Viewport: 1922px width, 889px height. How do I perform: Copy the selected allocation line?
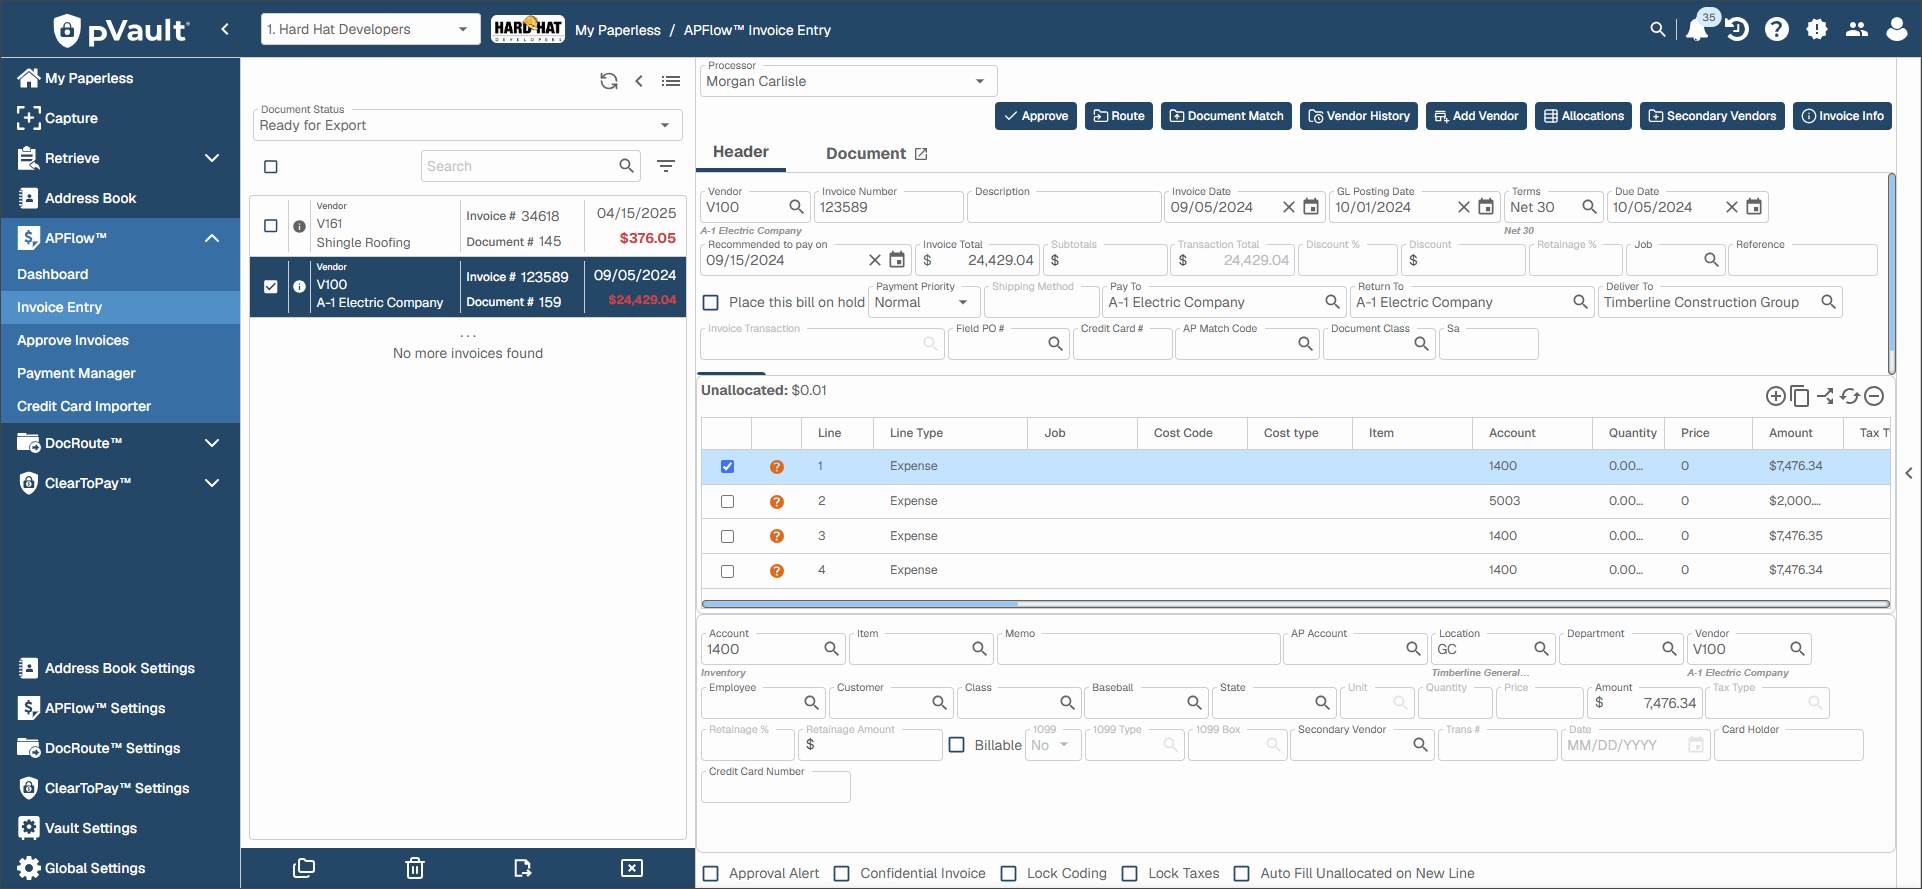tap(1800, 396)
